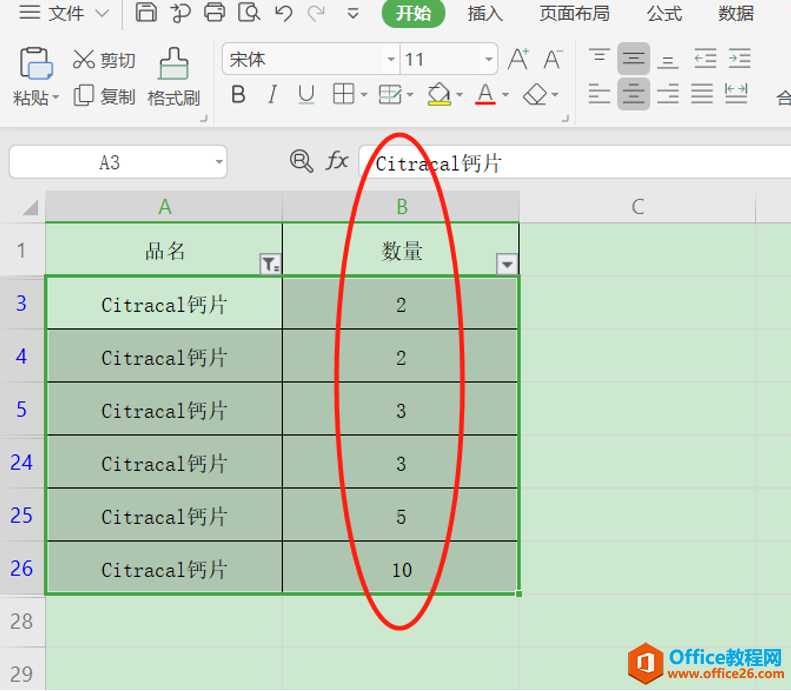The image size is (791, 691).
Task: Switch to the 插入 tab
Action: pyautogui.click(x=485, y=13)
